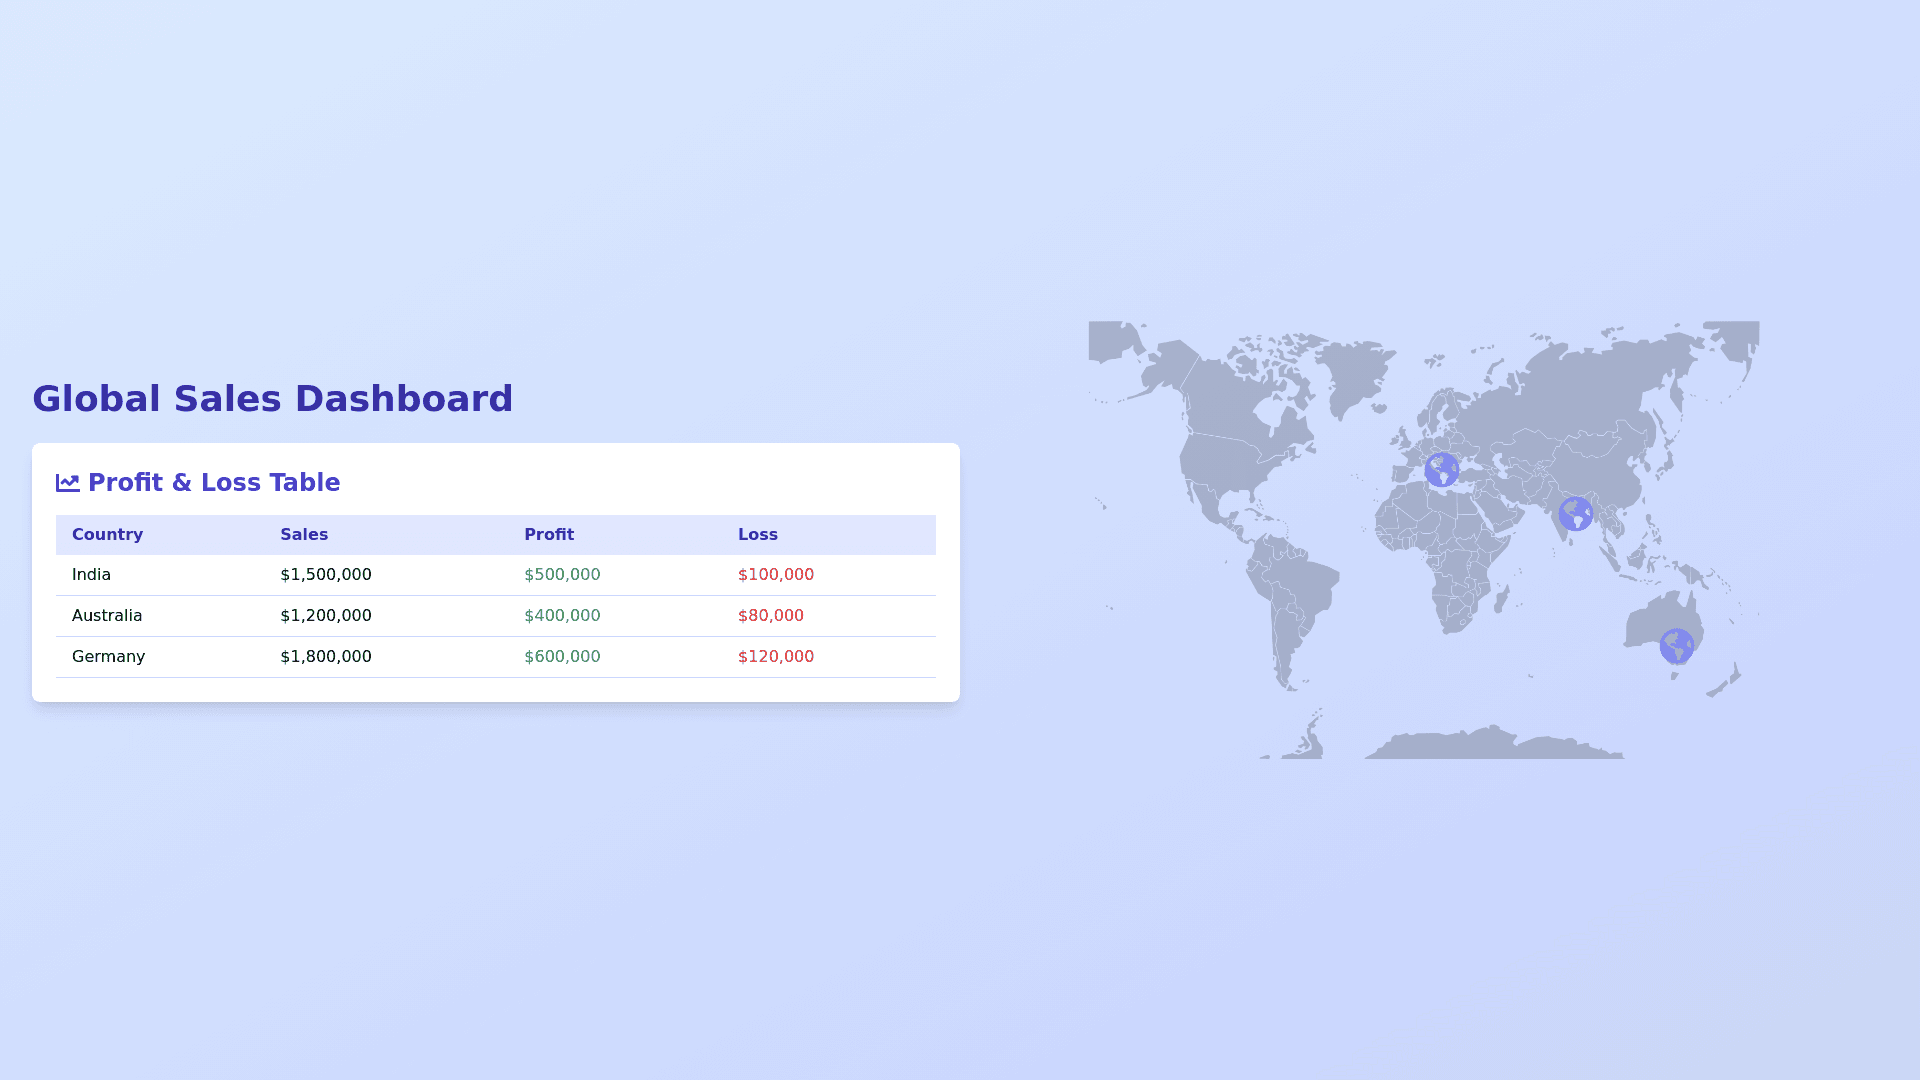Click Germany's $120,000 loss value
The height and width of the screenshot is (1080, 1920).
coord(775,657)
